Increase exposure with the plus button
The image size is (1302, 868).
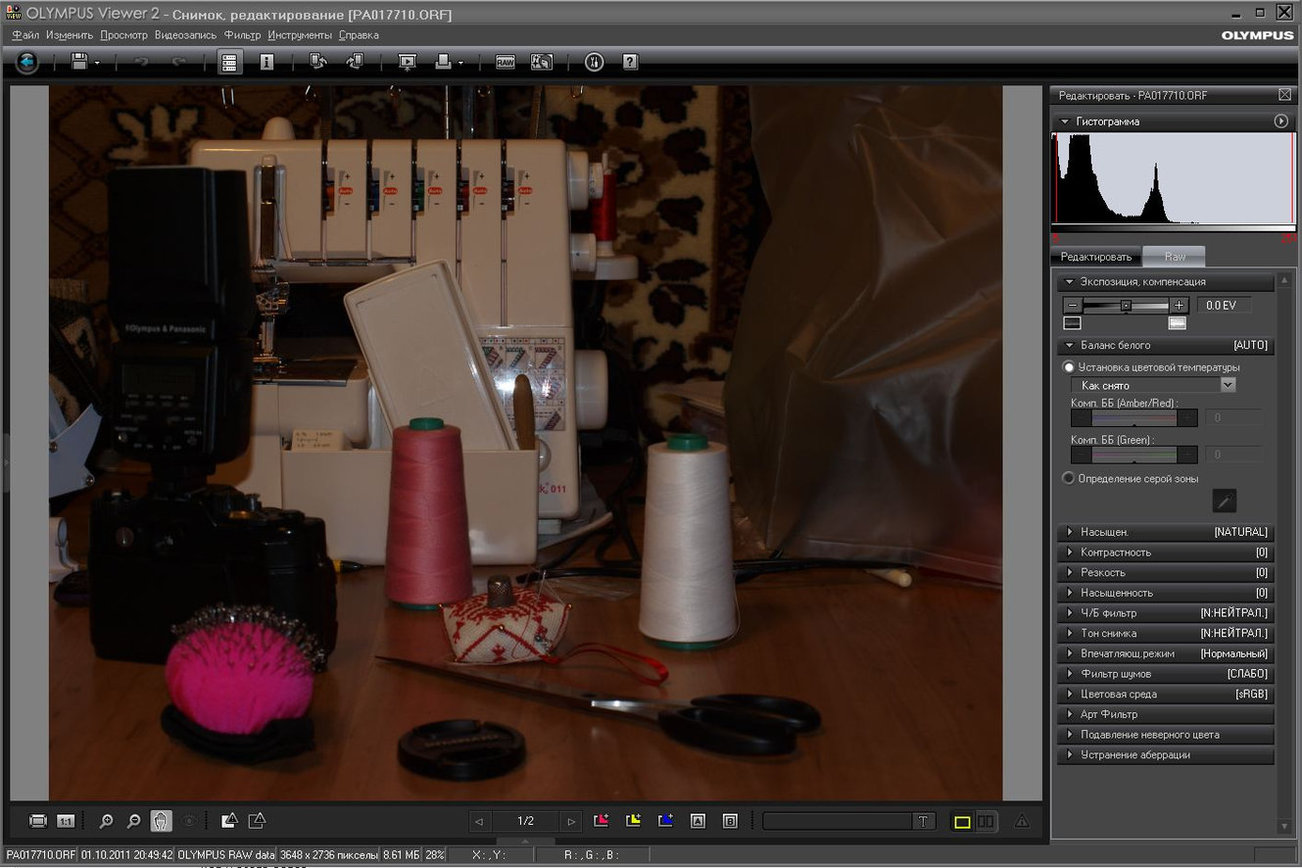tap(1179, 305)
